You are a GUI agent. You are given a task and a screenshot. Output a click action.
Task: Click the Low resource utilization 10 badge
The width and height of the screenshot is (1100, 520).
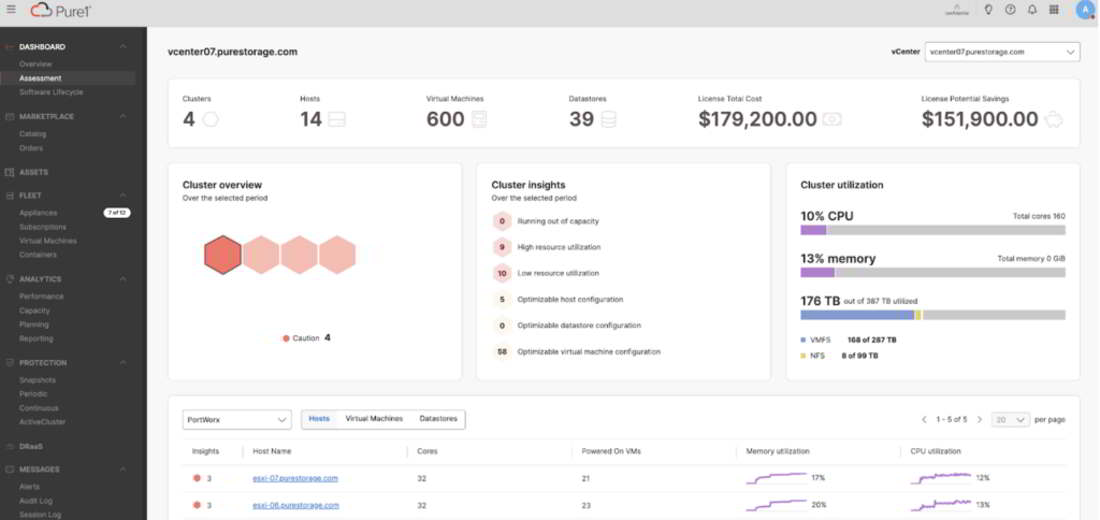502,273
